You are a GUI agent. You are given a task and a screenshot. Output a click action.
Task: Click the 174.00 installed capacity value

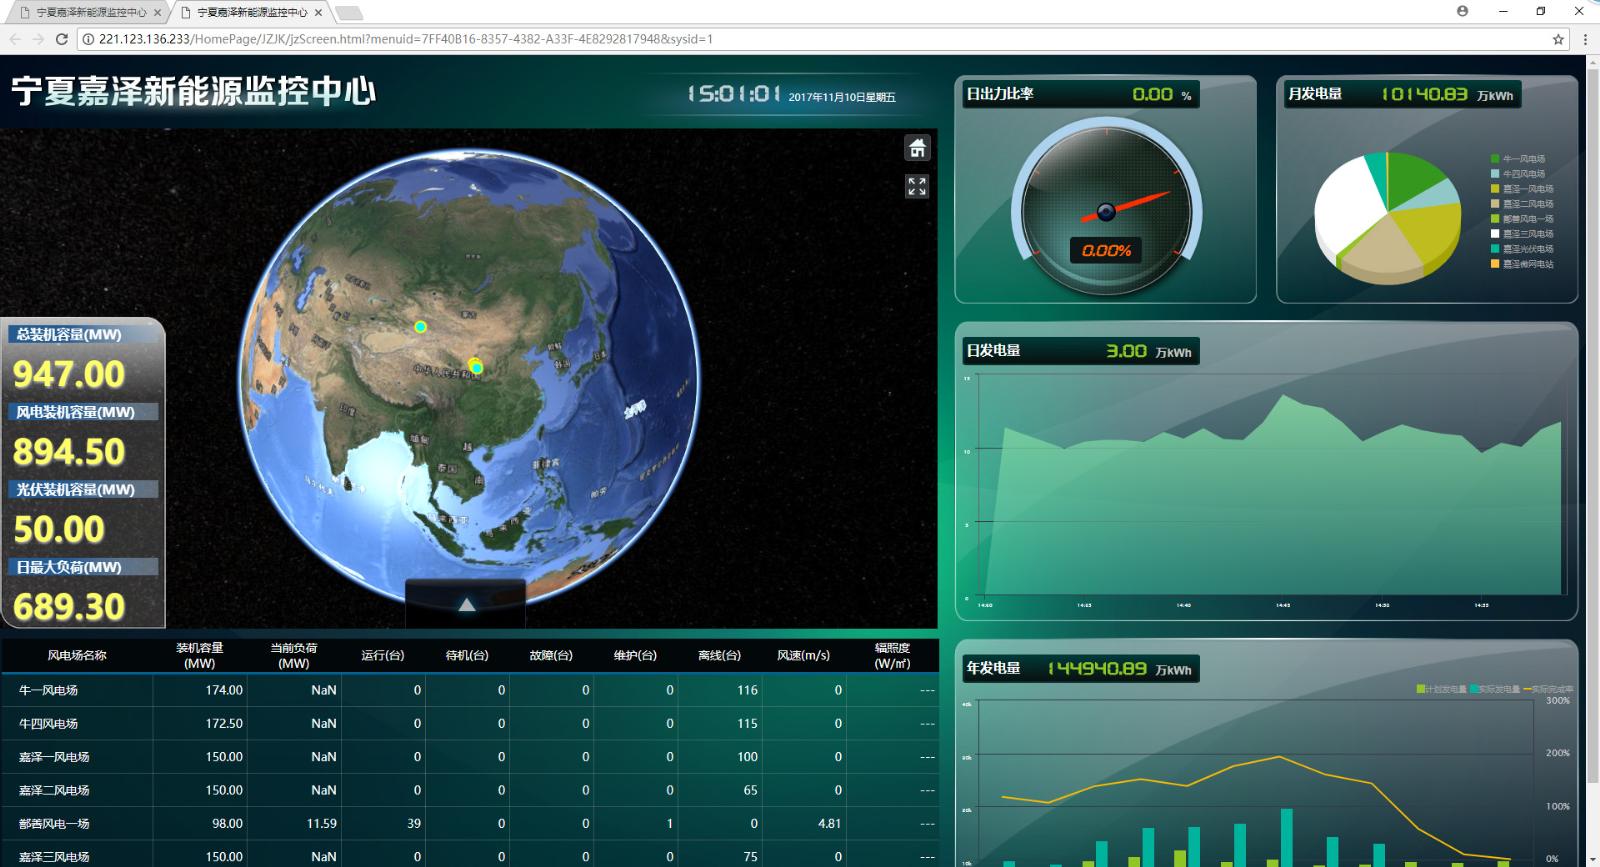[x=224, y=690]
